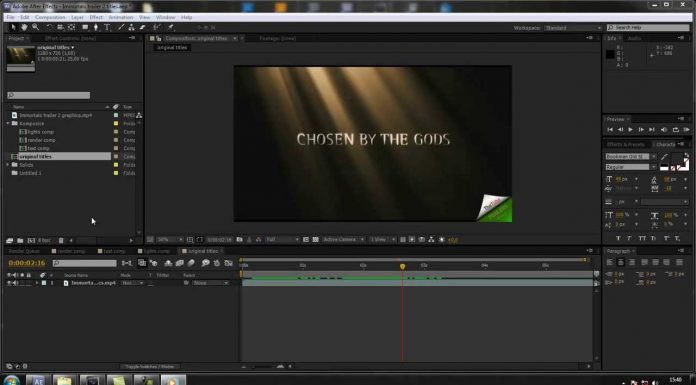Click the Auto-keyframe stopwatch icon
This screenshot has height=385, width=696.
point(217,263)
